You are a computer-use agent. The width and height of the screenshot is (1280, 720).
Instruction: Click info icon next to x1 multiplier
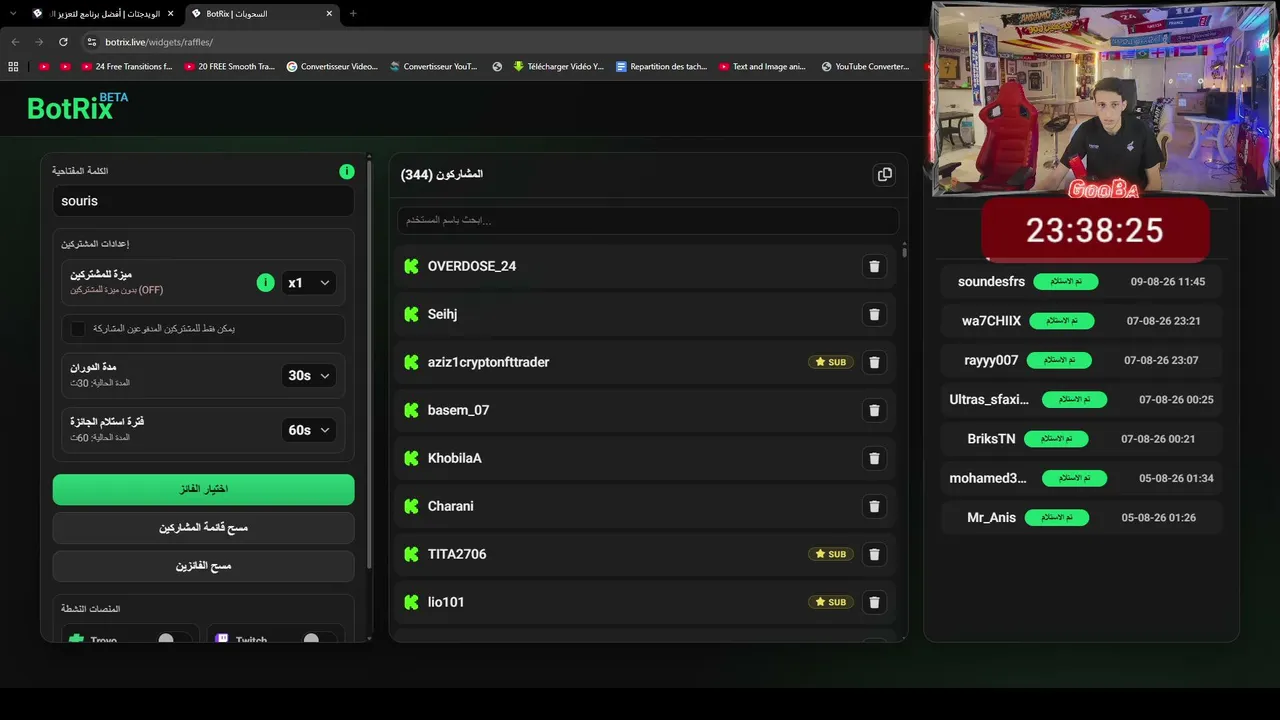click(x=265, y=283)
